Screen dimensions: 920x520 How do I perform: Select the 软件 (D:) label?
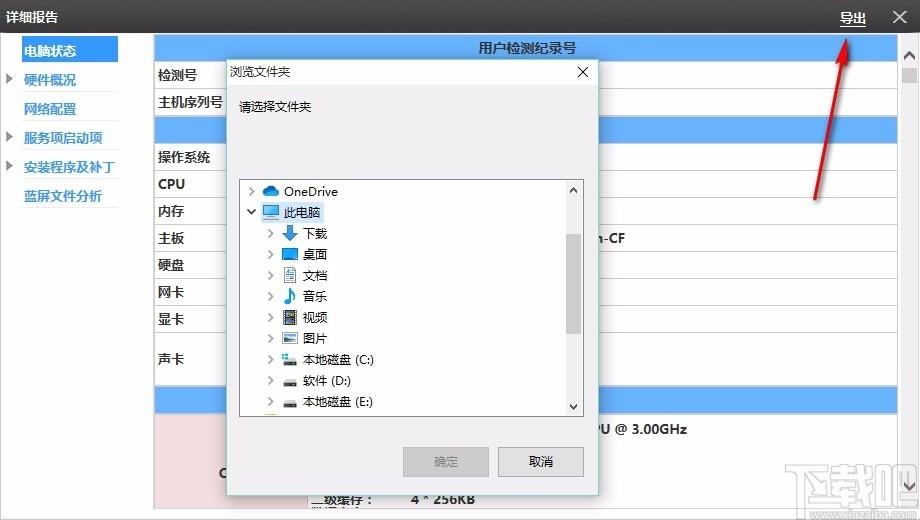pyautogui.click(x=327, y=381)
